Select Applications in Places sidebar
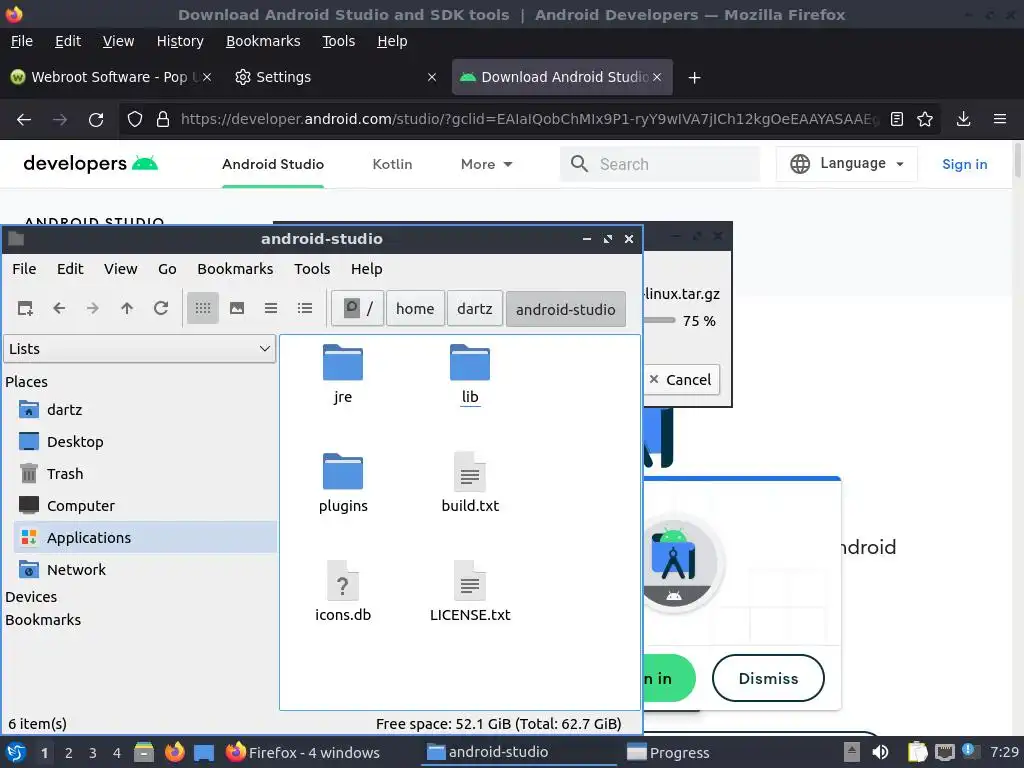The image size is (1024, 768). pyautogui.click(x=145, y=537)
